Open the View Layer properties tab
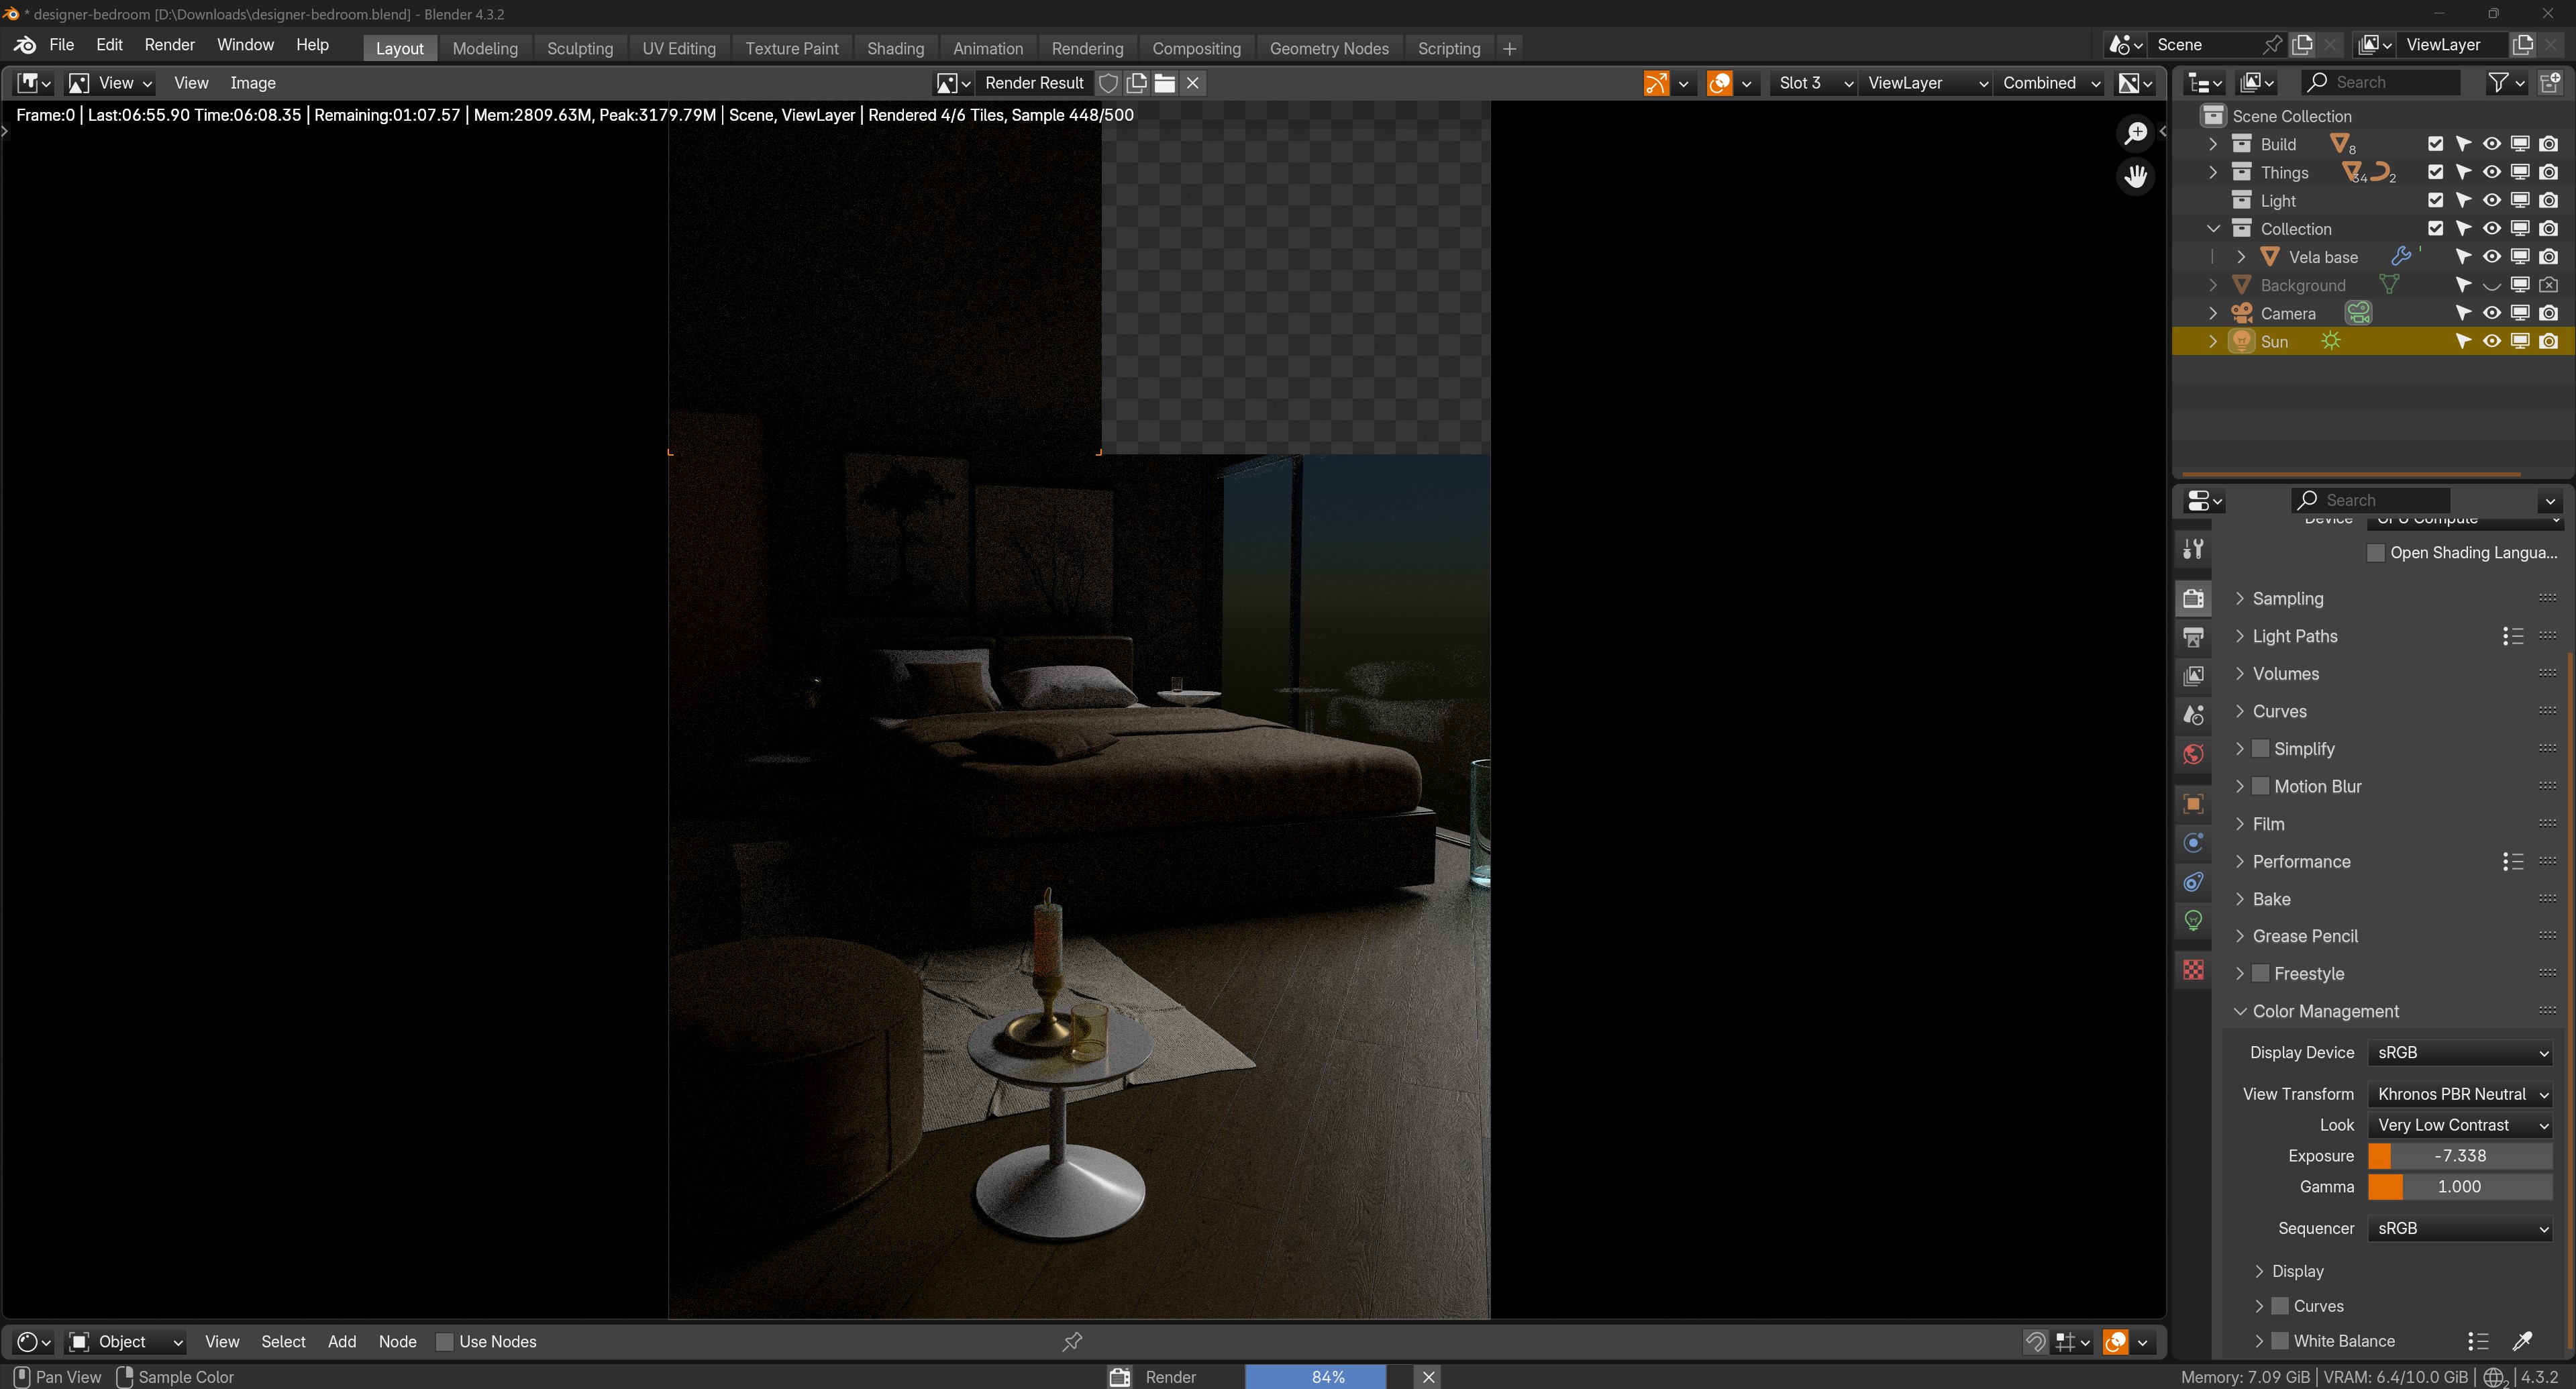 [x=2193, y=676]
